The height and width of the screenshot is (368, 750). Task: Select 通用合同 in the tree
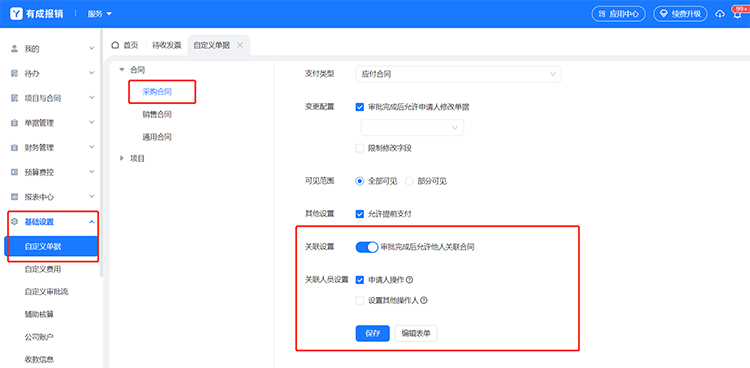pyautogui.click(x=157, y=137)
